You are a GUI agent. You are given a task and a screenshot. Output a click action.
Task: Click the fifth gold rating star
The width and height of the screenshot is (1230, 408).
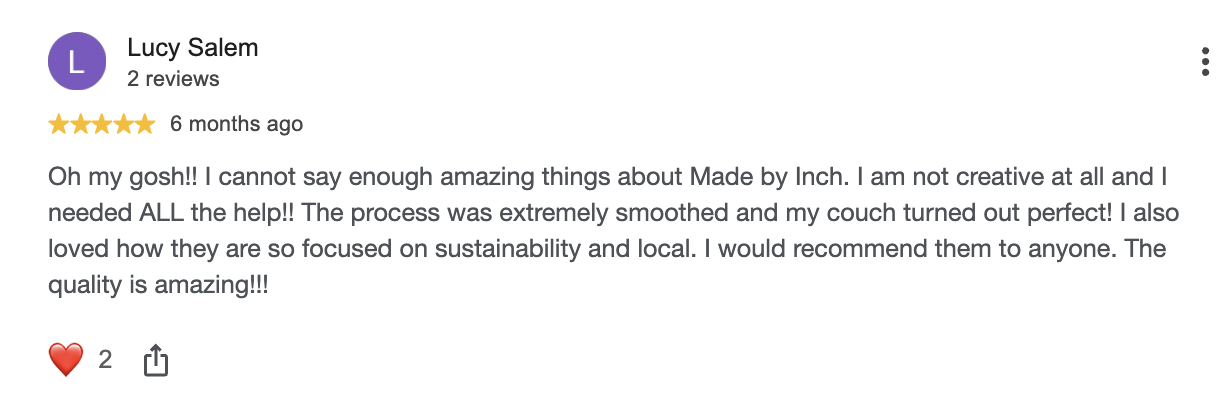(145, 124)
